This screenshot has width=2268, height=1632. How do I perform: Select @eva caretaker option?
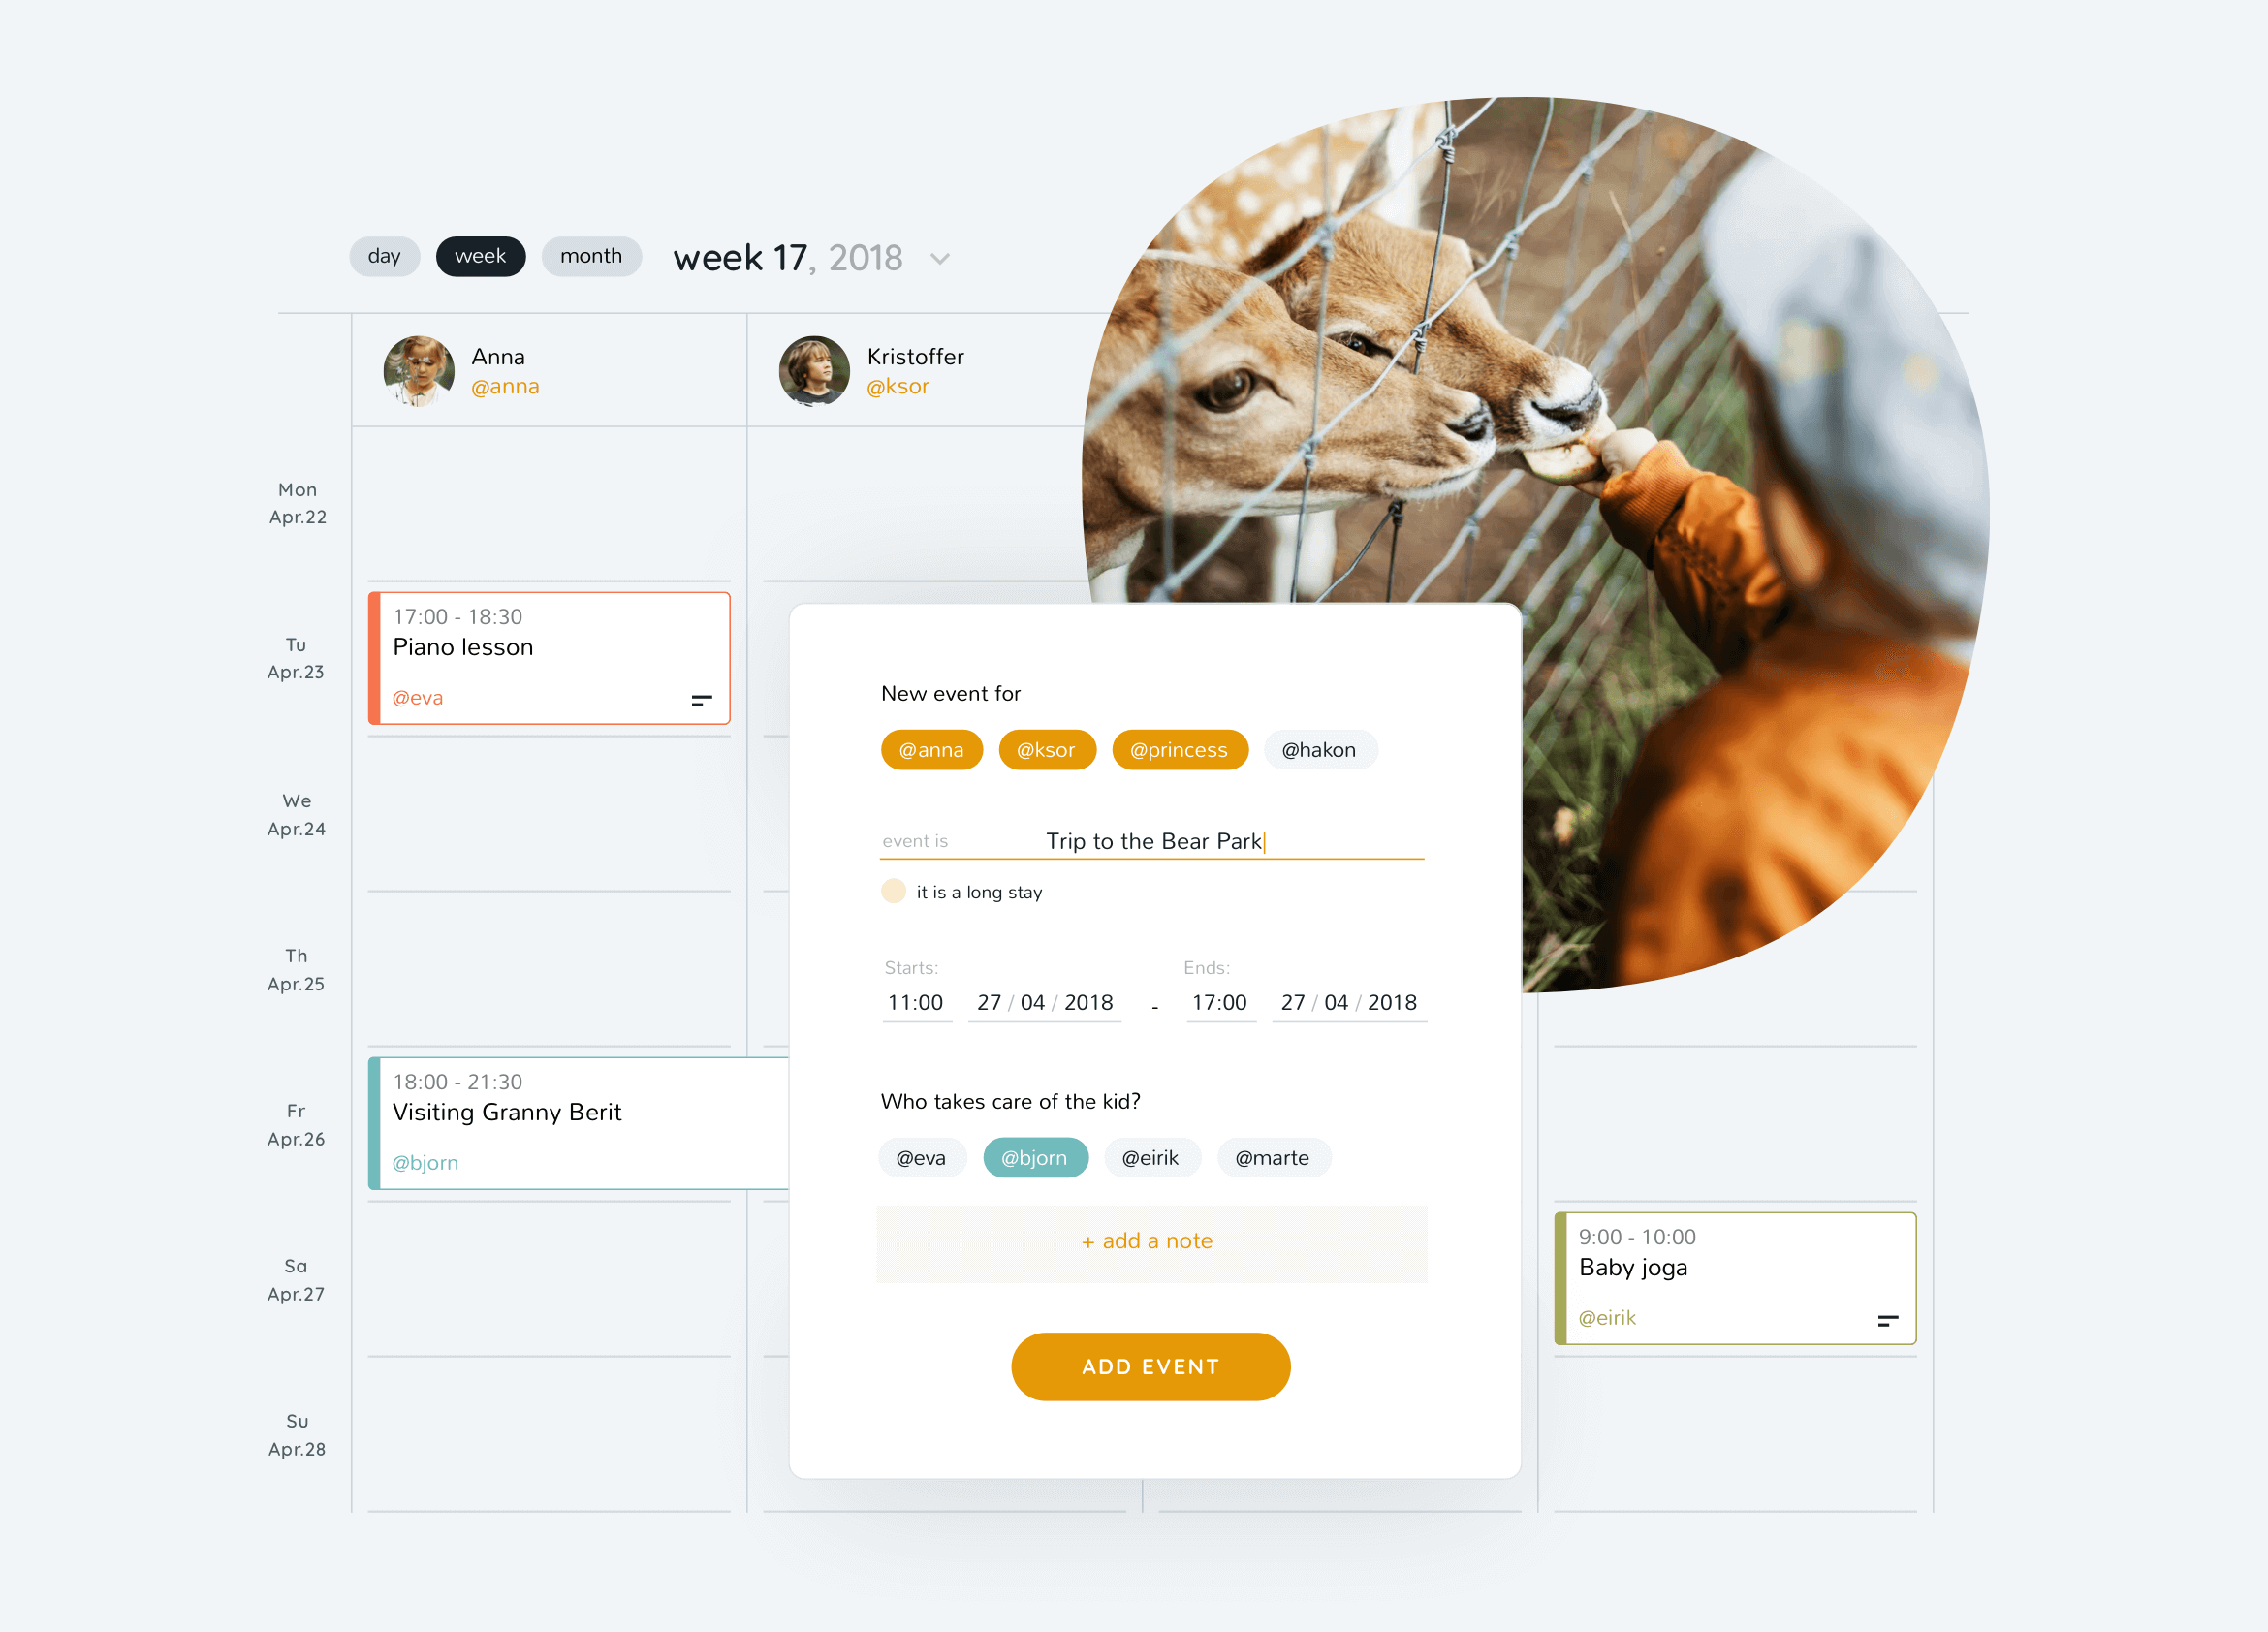pos(921,1157)
